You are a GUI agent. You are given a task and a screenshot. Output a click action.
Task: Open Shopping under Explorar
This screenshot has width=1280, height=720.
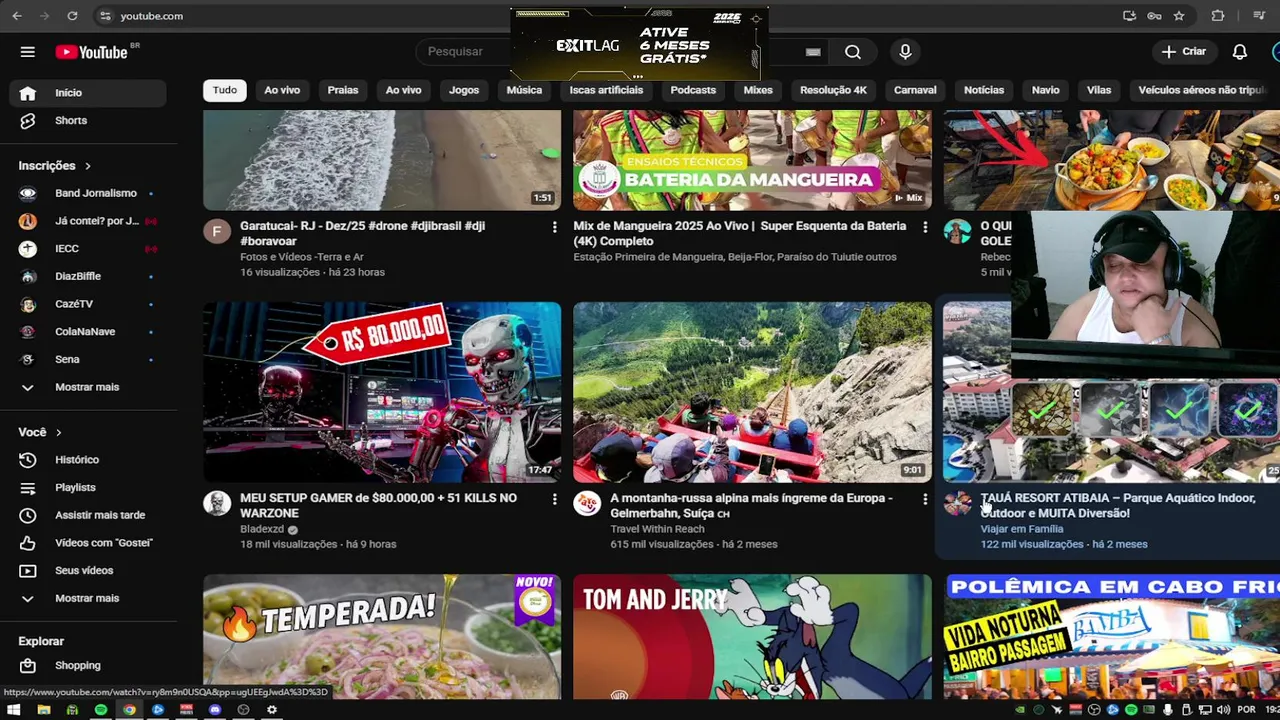pyautogui.click(x=88, y=665)
